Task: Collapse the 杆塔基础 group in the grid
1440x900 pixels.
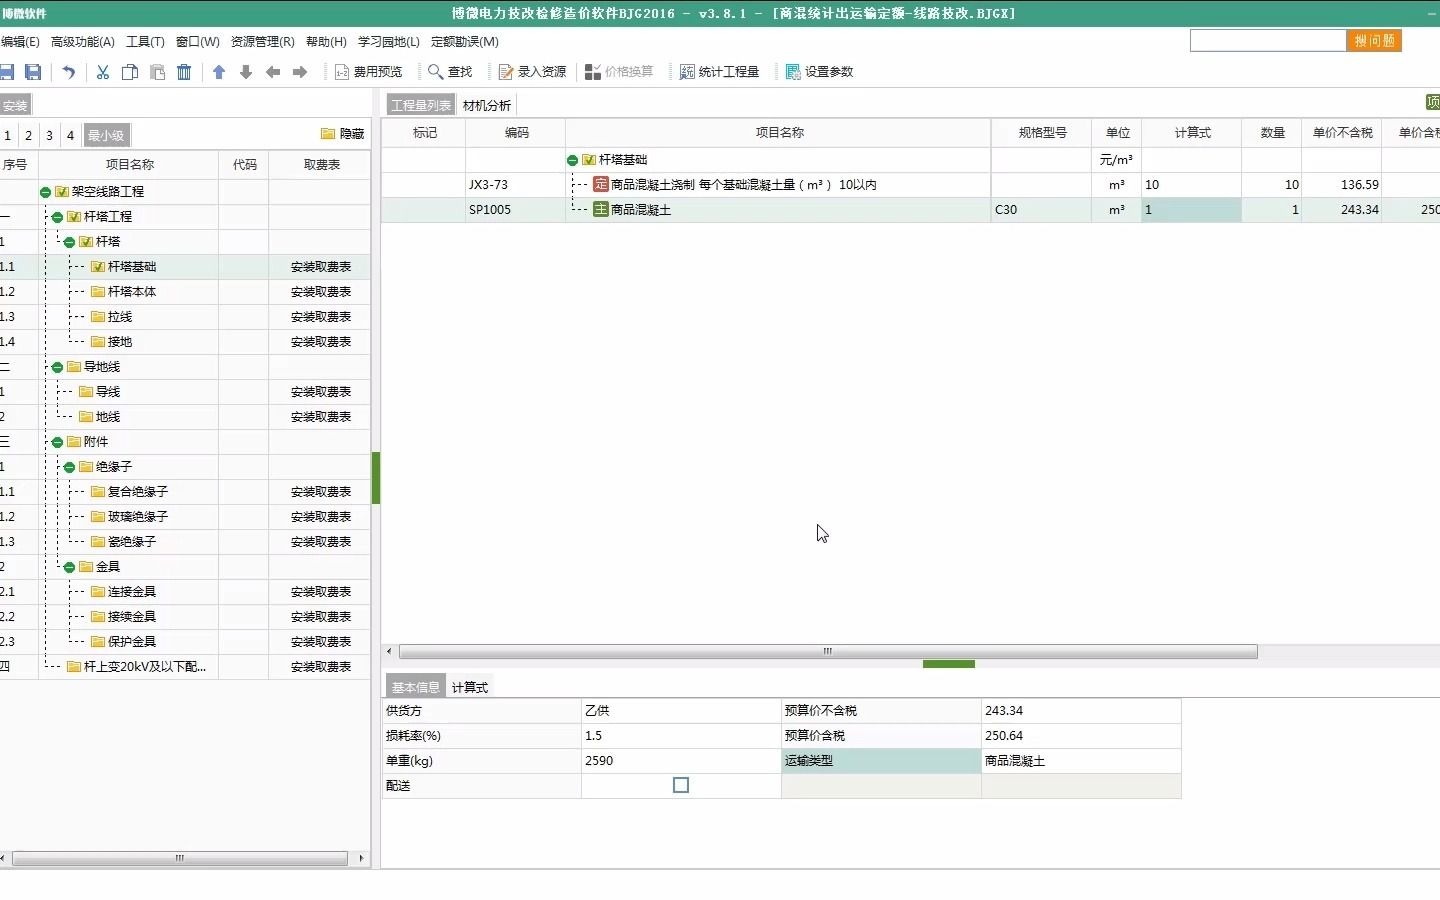Action: 572,159
